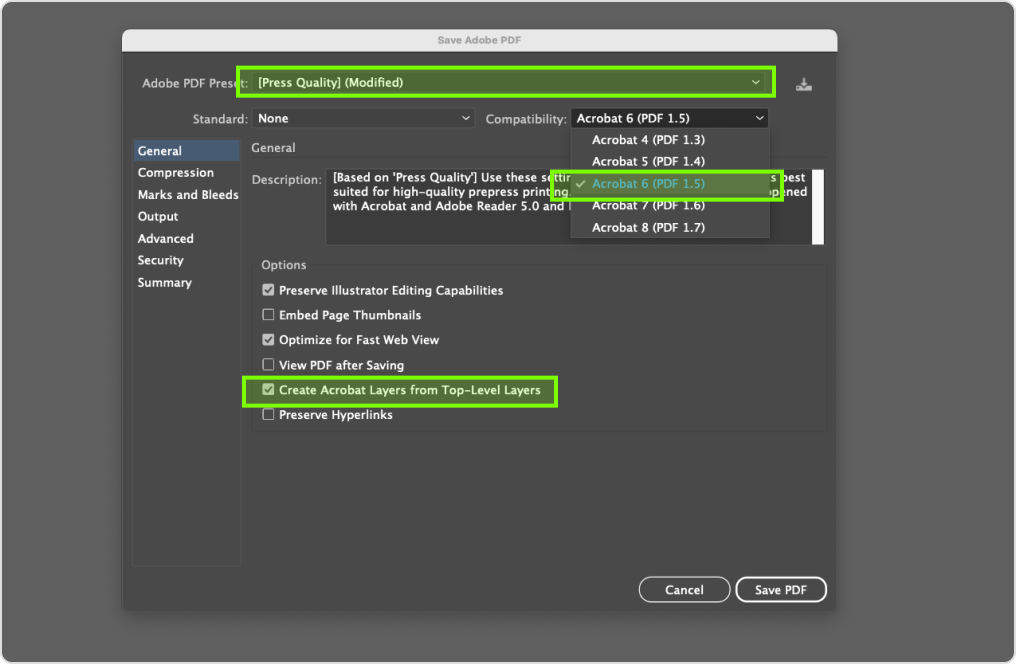
Task: Switch to the Compression section
Action: 176,173
